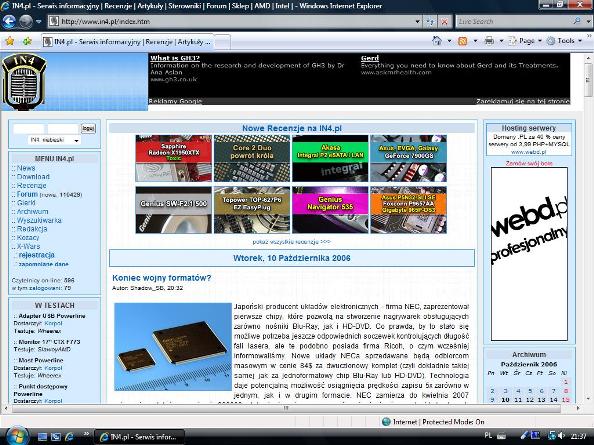
Task: Open Sapphire Radeon X1950XTX review thumbnail
Action: tap(174, 158)
